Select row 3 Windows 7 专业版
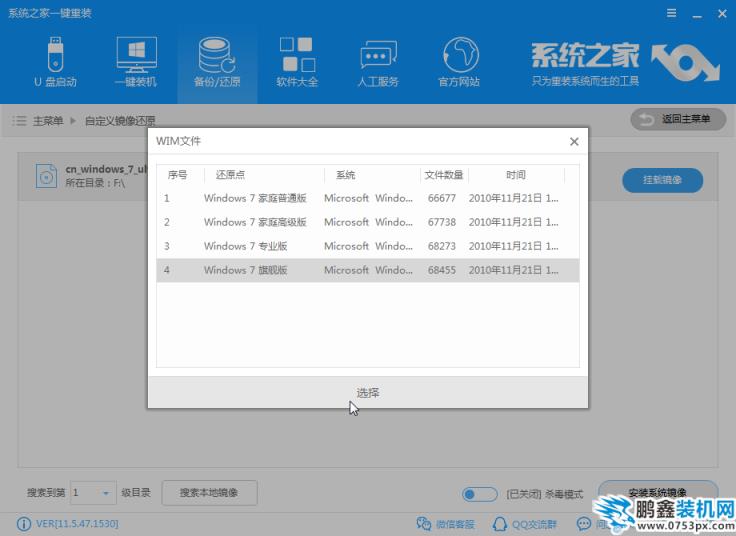 click(368, 246)
